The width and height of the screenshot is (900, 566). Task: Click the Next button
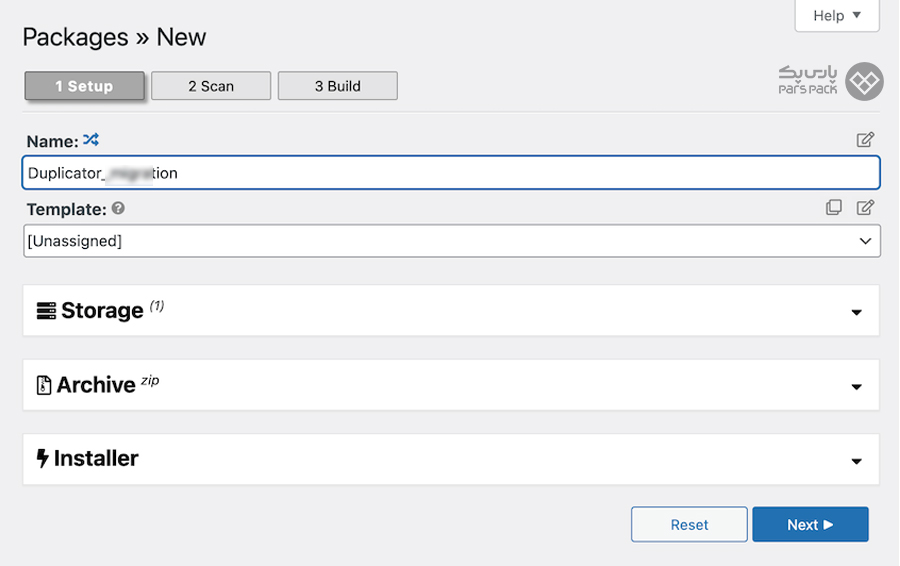point(810,524)
